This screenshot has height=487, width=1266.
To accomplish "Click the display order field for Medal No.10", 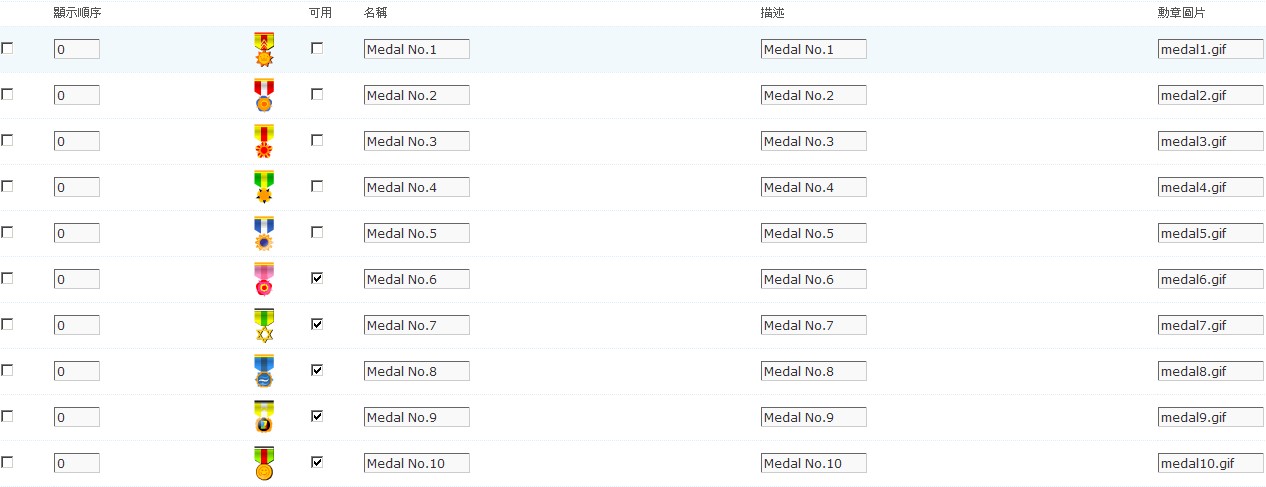I will (x=77, y=463).
